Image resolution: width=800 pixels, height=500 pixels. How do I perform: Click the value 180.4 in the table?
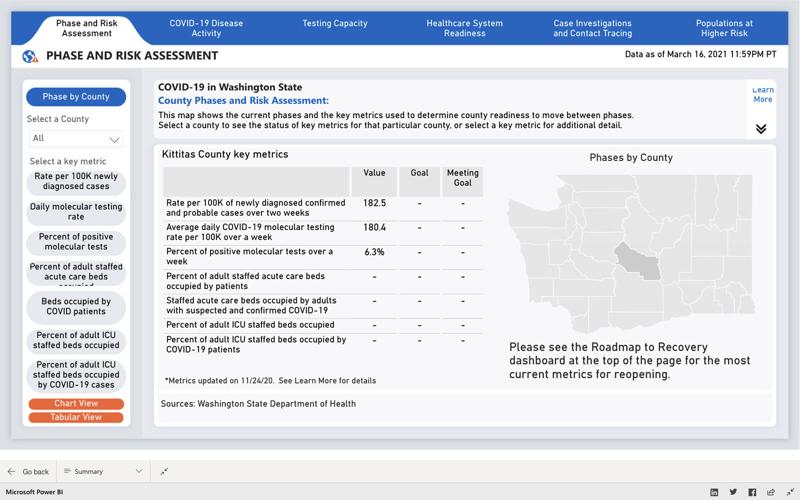tap(374, 228)
